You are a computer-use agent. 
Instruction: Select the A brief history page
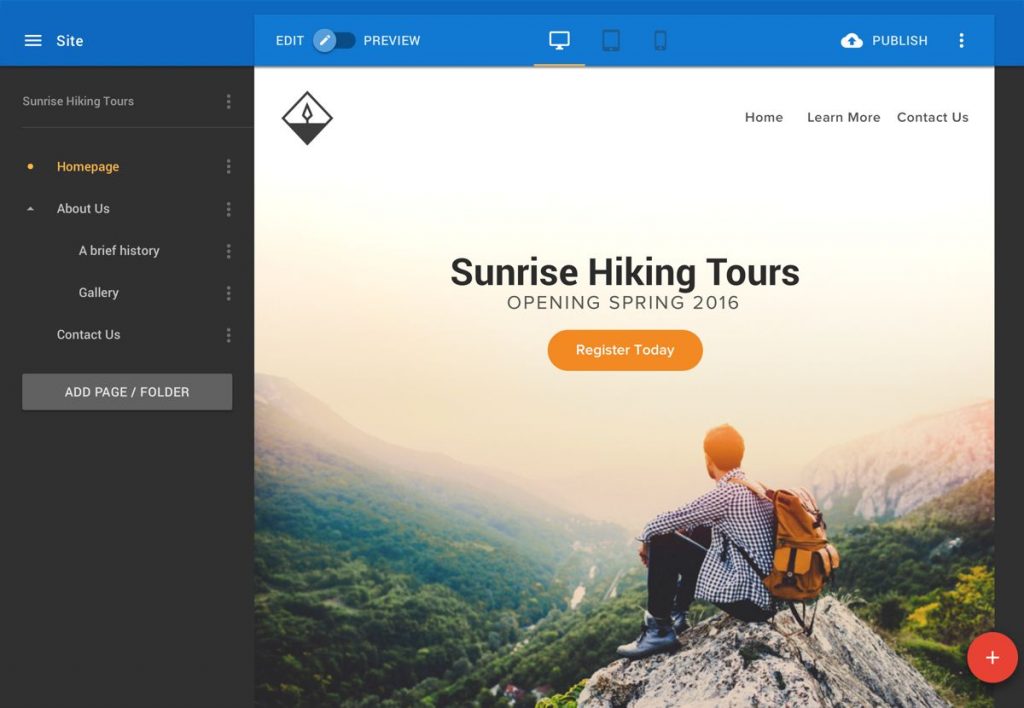pyautogui.click(x=118, y=250)
